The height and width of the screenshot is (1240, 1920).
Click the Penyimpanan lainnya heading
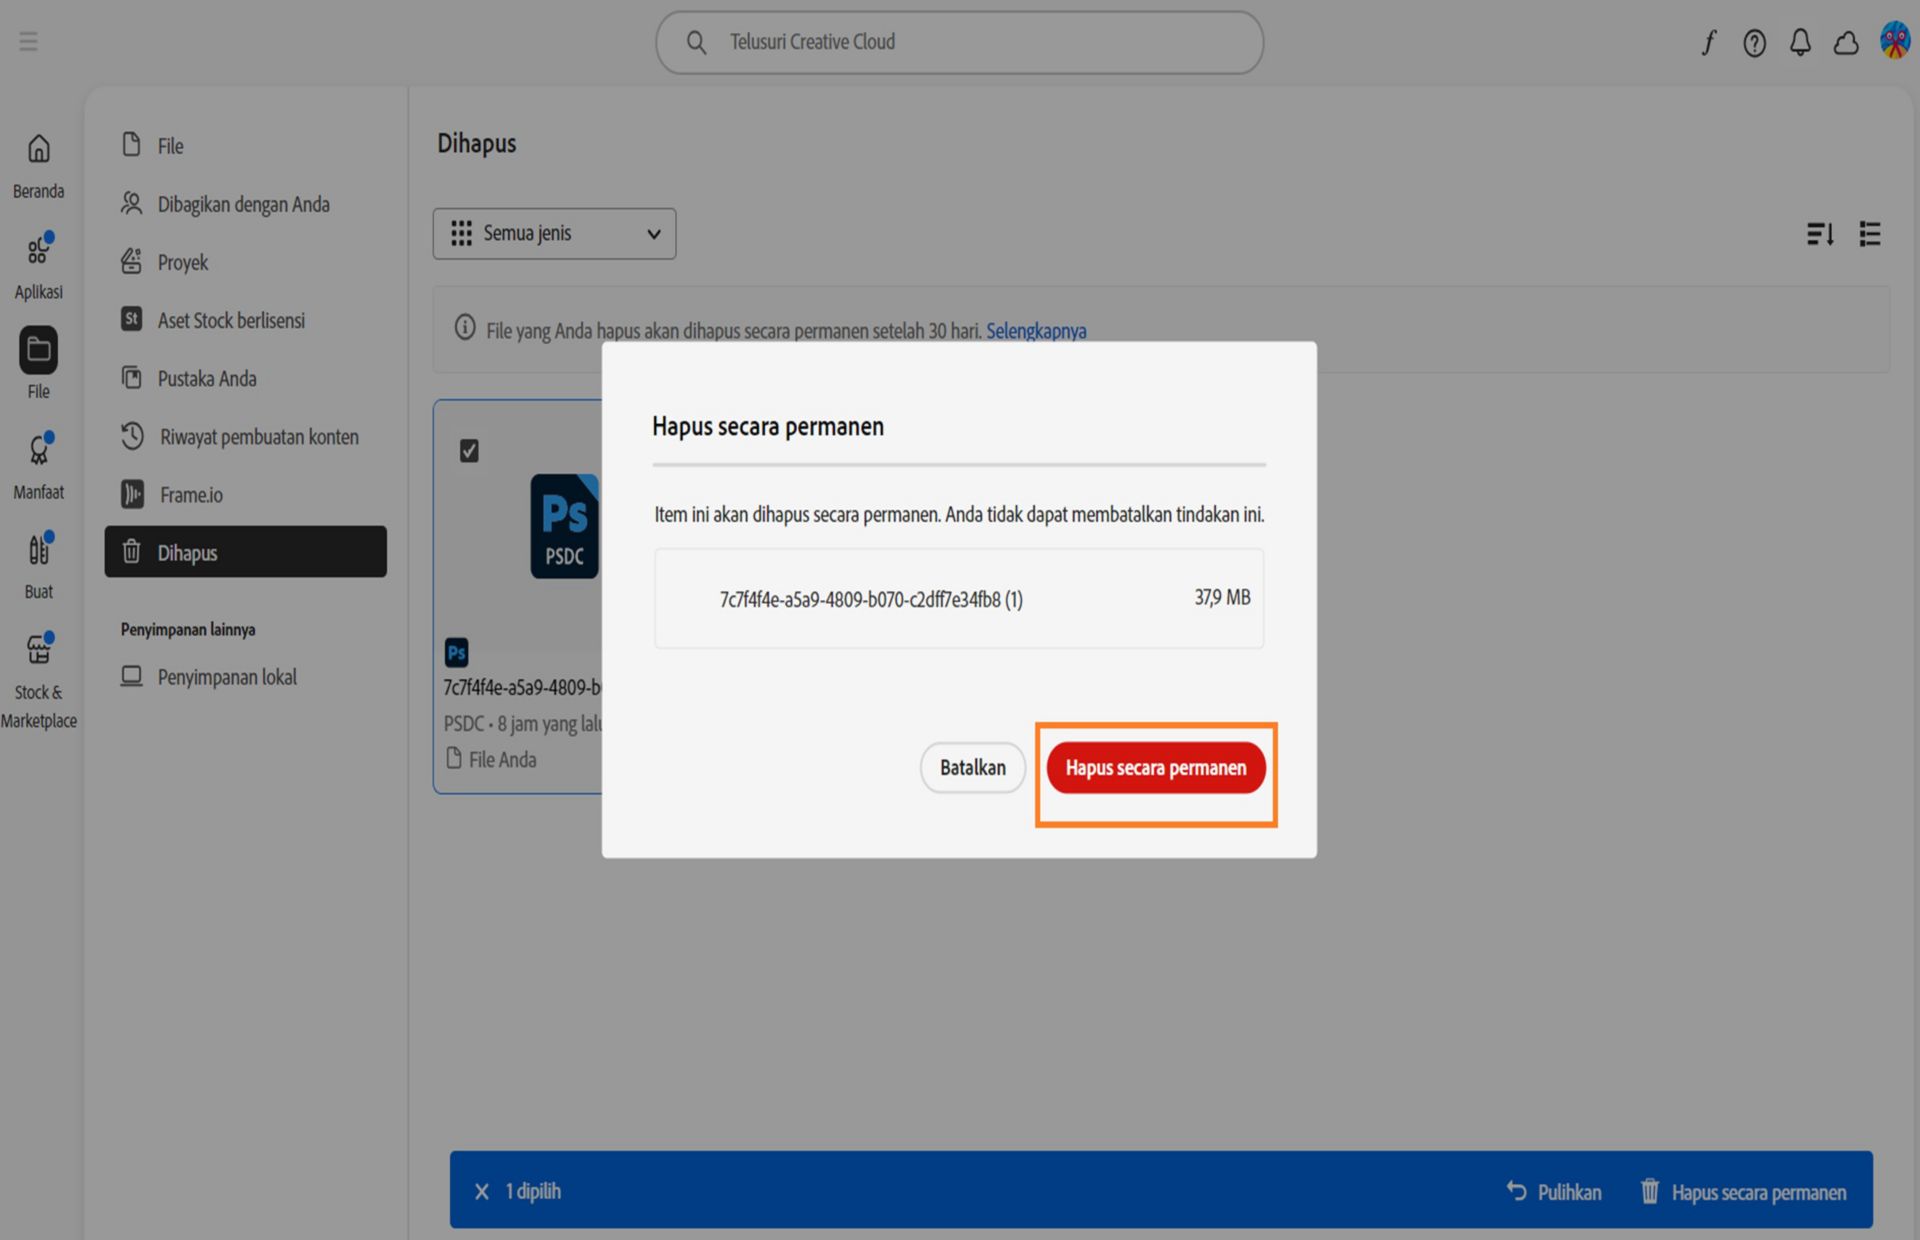(188, 629)
